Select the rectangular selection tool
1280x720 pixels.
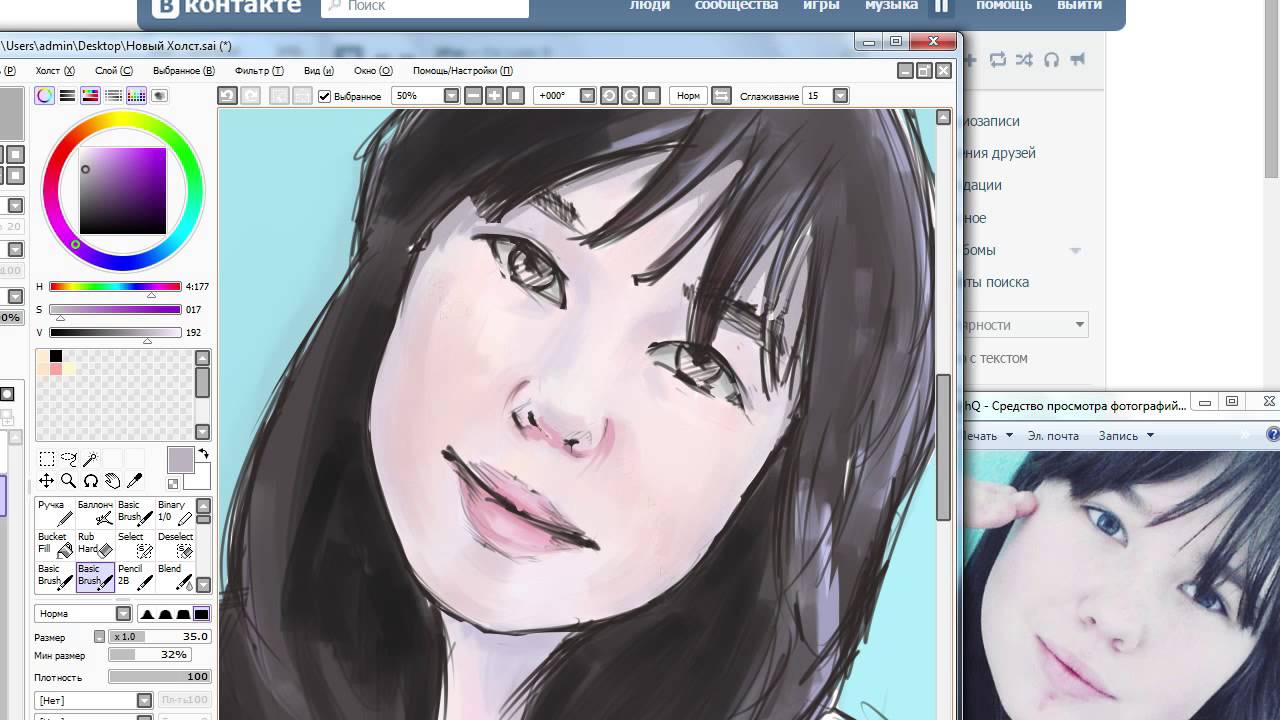pos(47,459)
